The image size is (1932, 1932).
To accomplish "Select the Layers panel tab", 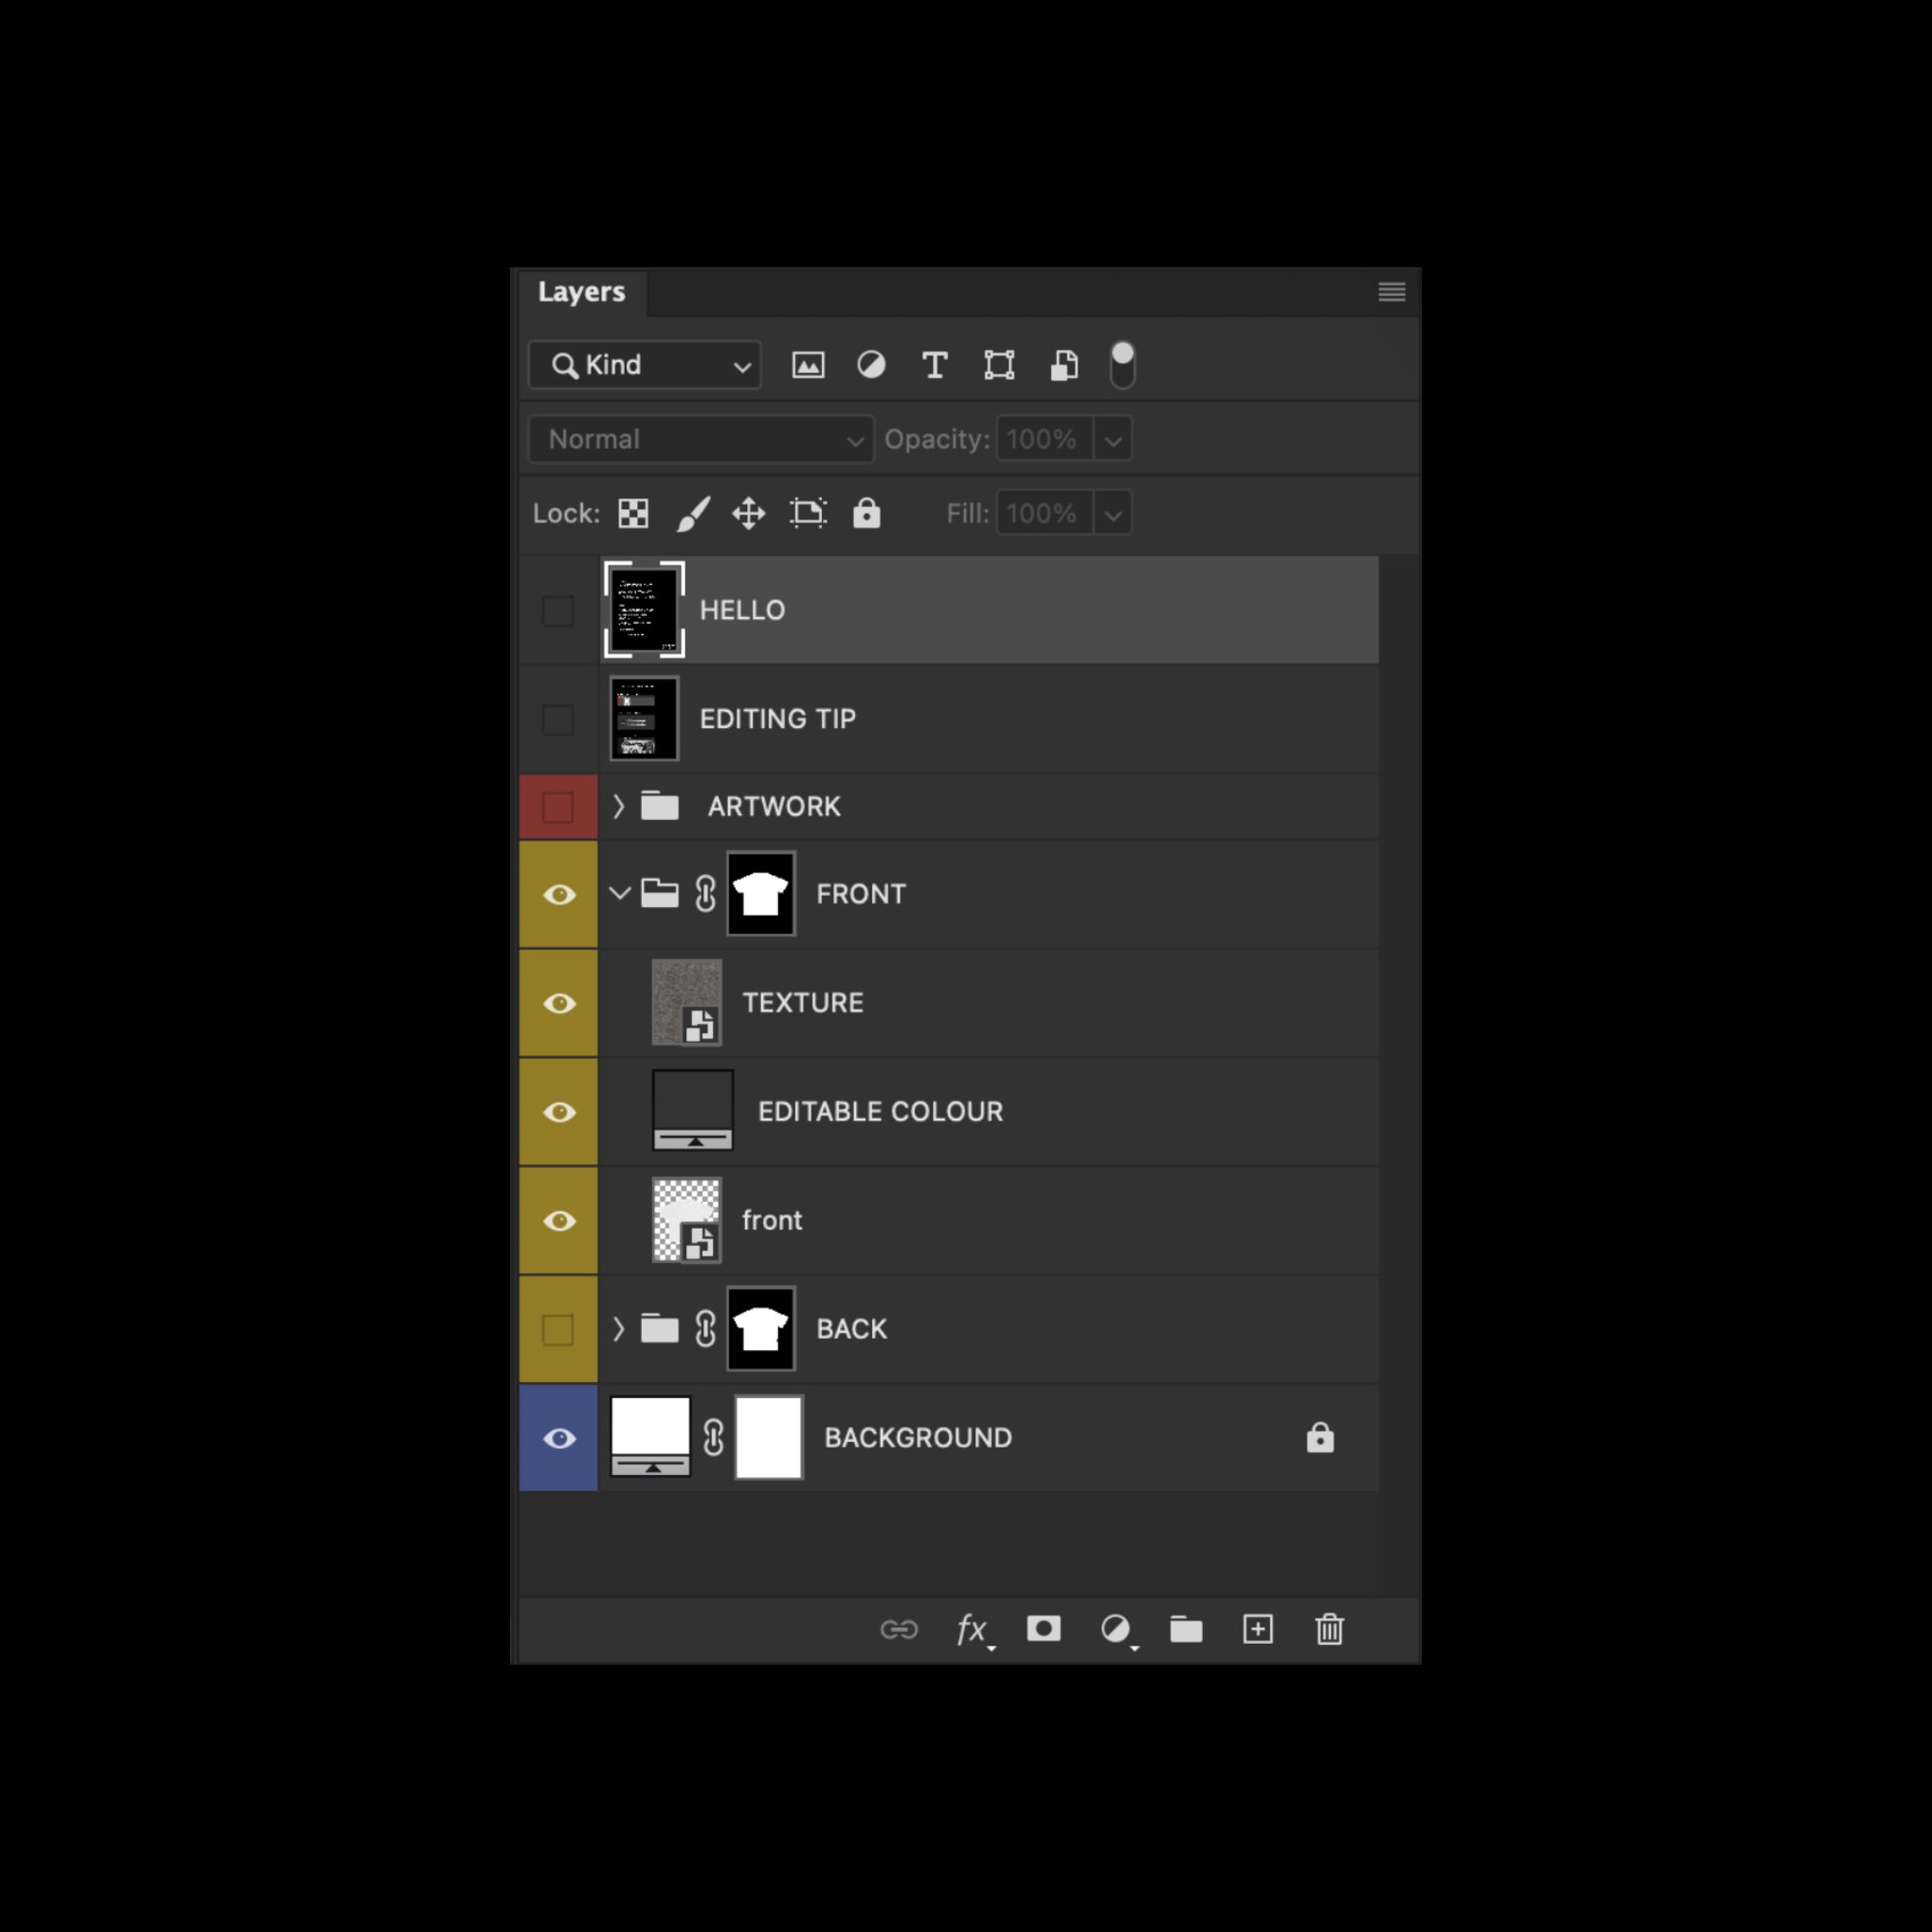I will pyautogui.click(x=581, y=292).
